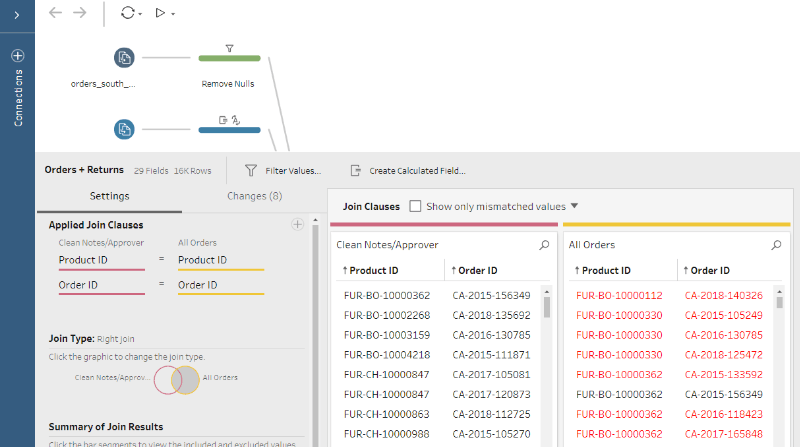Image resolution: width=800 pixels, height=447 pixels.
Task: Select the orders_south input step icon
Action: [124, 58]
